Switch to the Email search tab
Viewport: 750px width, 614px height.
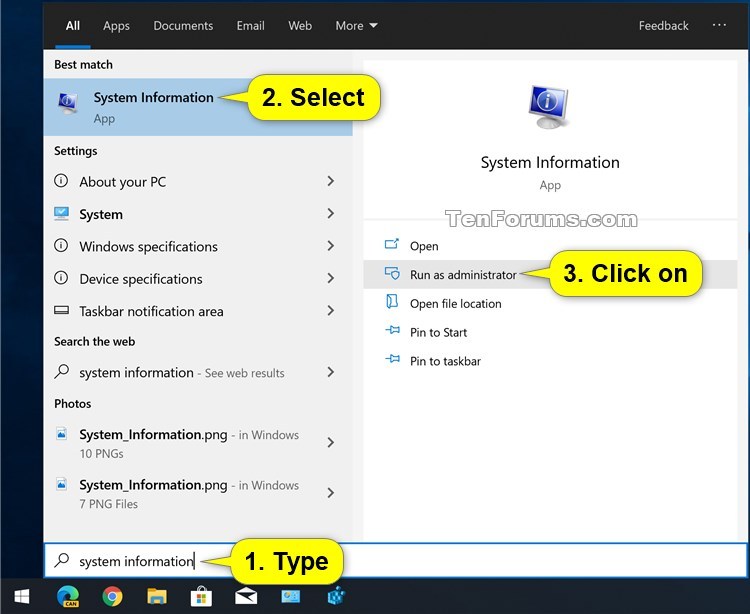[250, 25]
